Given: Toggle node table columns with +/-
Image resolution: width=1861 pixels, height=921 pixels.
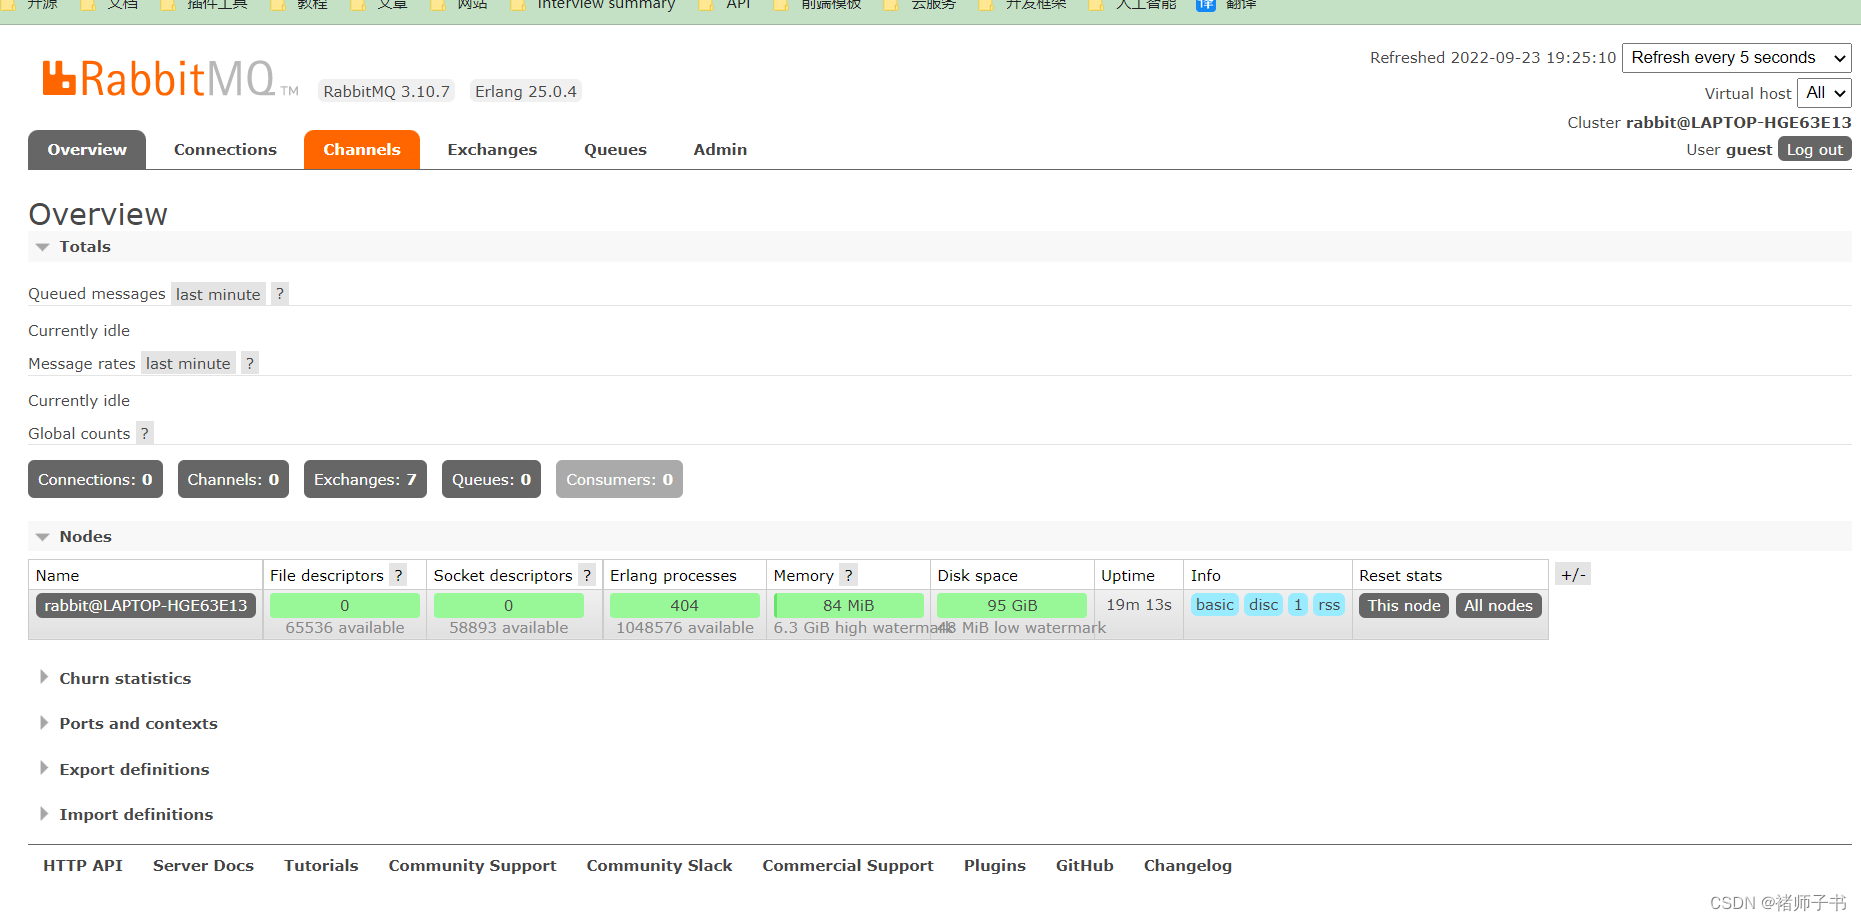Looking at the screenshot, I should tap(1573, 574).
